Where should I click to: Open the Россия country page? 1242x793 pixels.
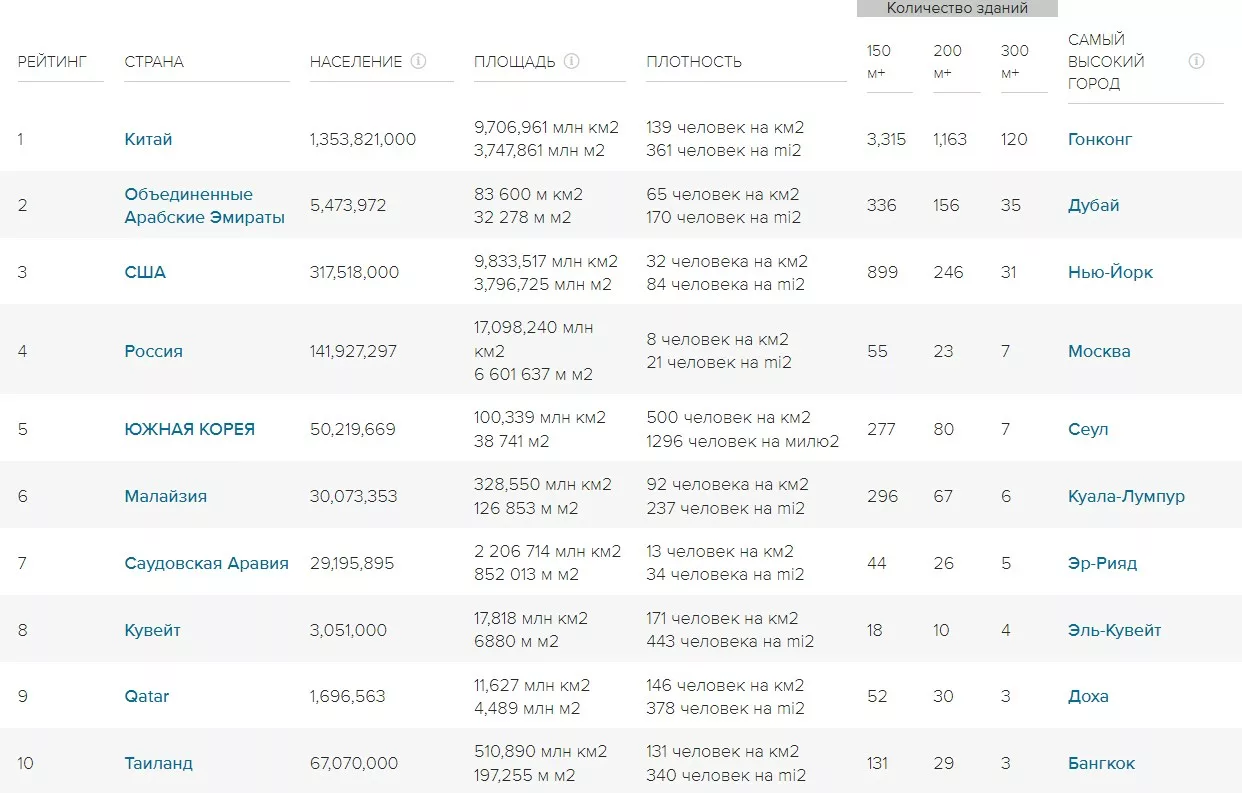click(153, 351)
